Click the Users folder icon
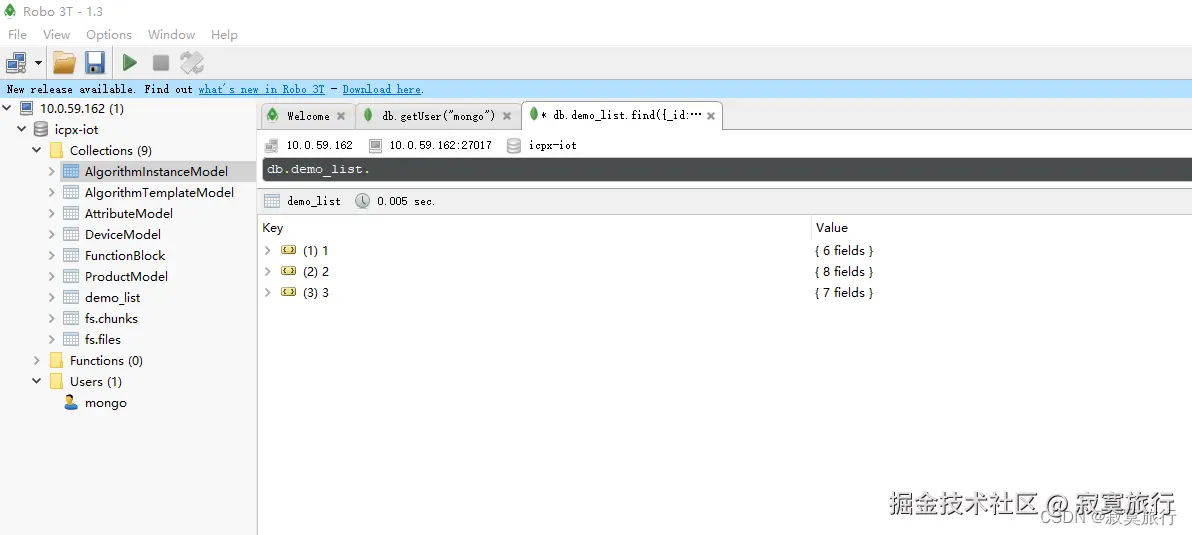 tap(56, 381)
